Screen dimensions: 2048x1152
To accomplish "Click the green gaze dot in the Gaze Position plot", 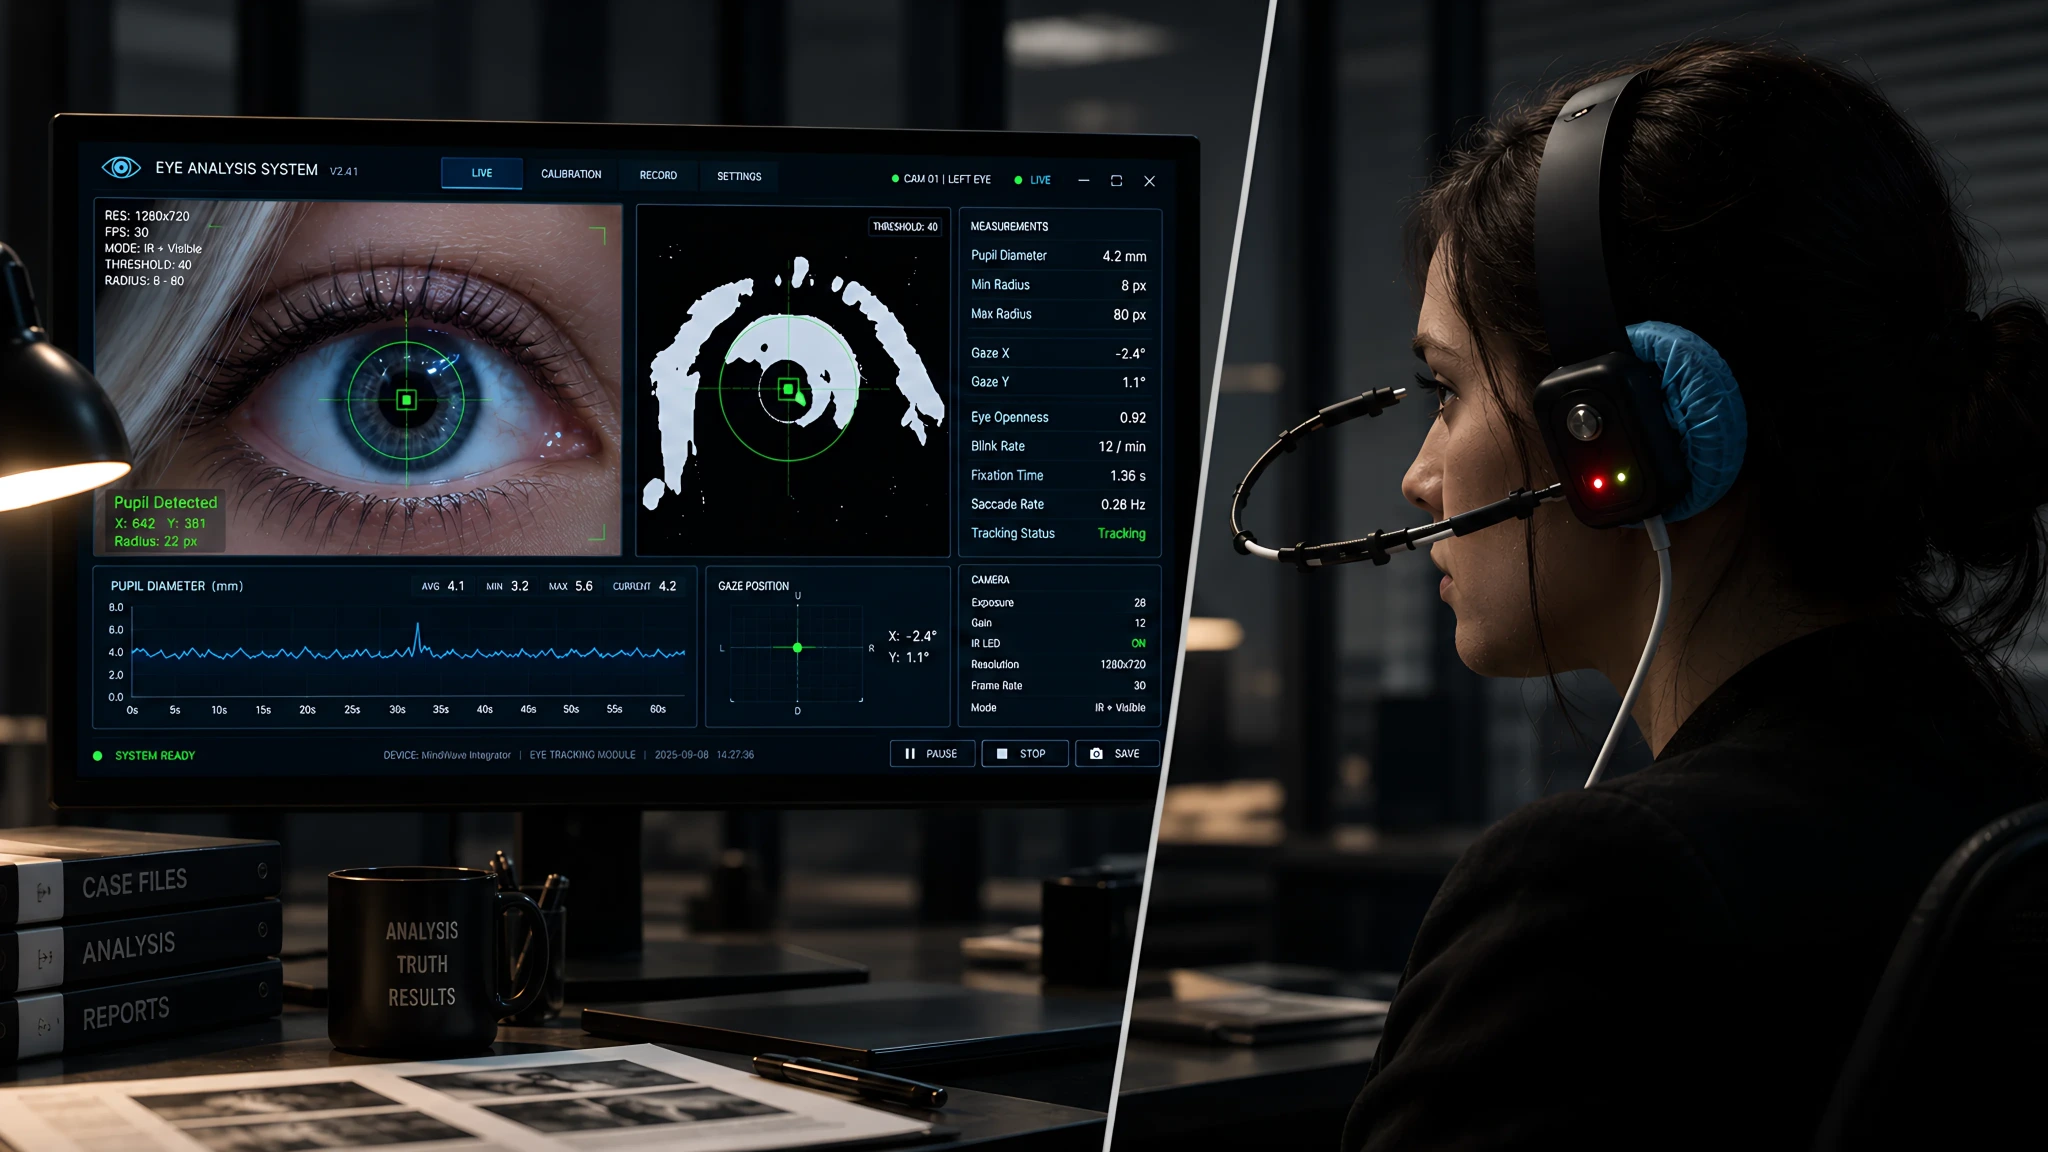I will (797, 648).
